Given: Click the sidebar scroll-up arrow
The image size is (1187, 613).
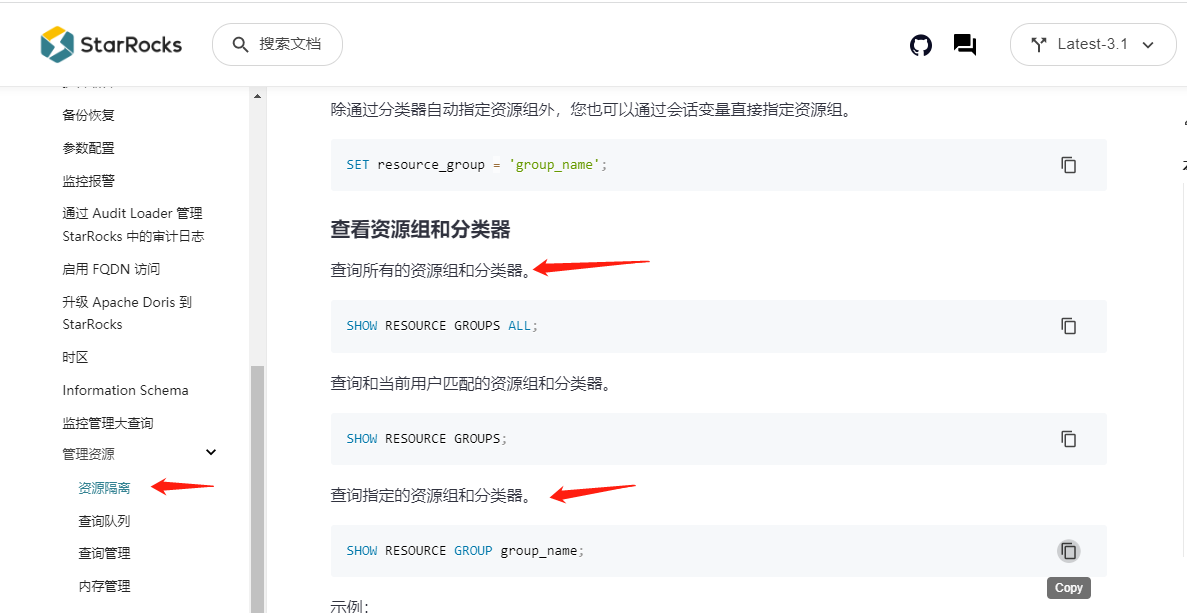Looking at the screenshot, I should (257, 97).
